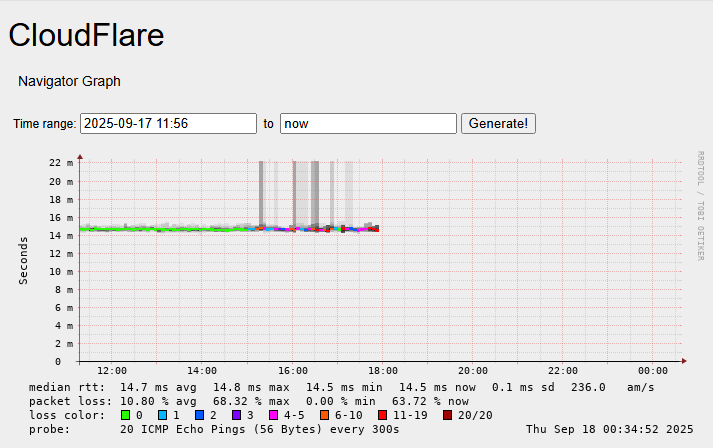The width and height of the screenshot is (713, 448).
Task: Click the loss color: label
Action: (x=67, y=415)
